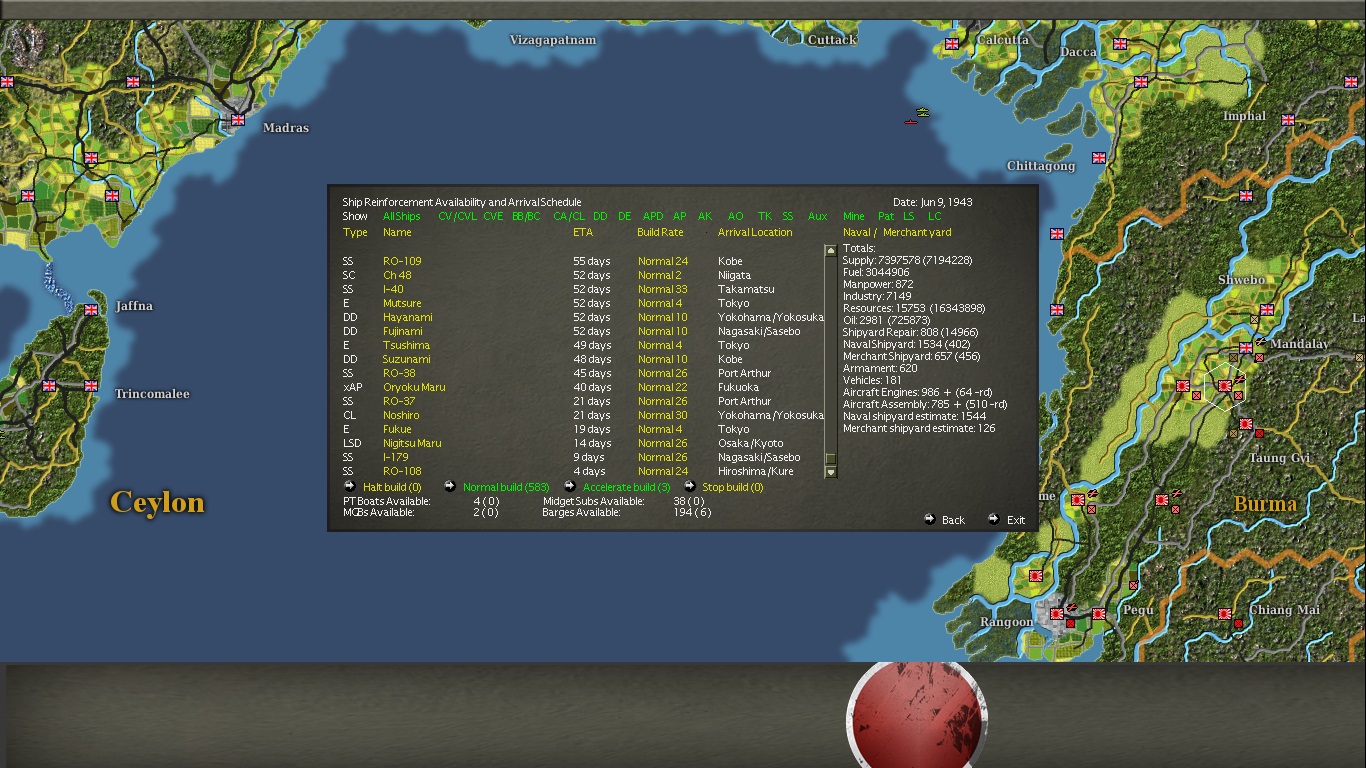Toggle the BB/BC battleship filter
Image resolution: width=1366 pixels, height=768 pixels.
click(526, 216)
